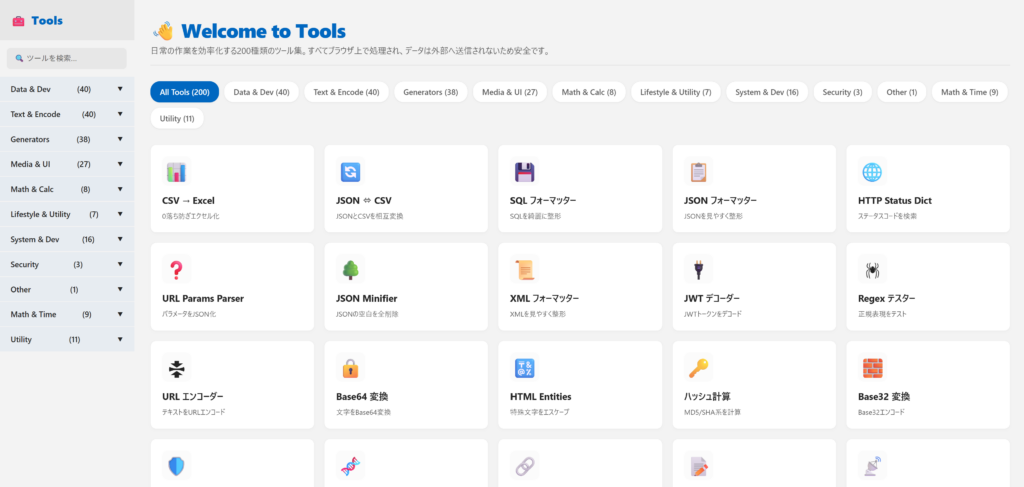Expand the Data & Dev sidebar category
The image size is (1024, 487).
(67, 89)
